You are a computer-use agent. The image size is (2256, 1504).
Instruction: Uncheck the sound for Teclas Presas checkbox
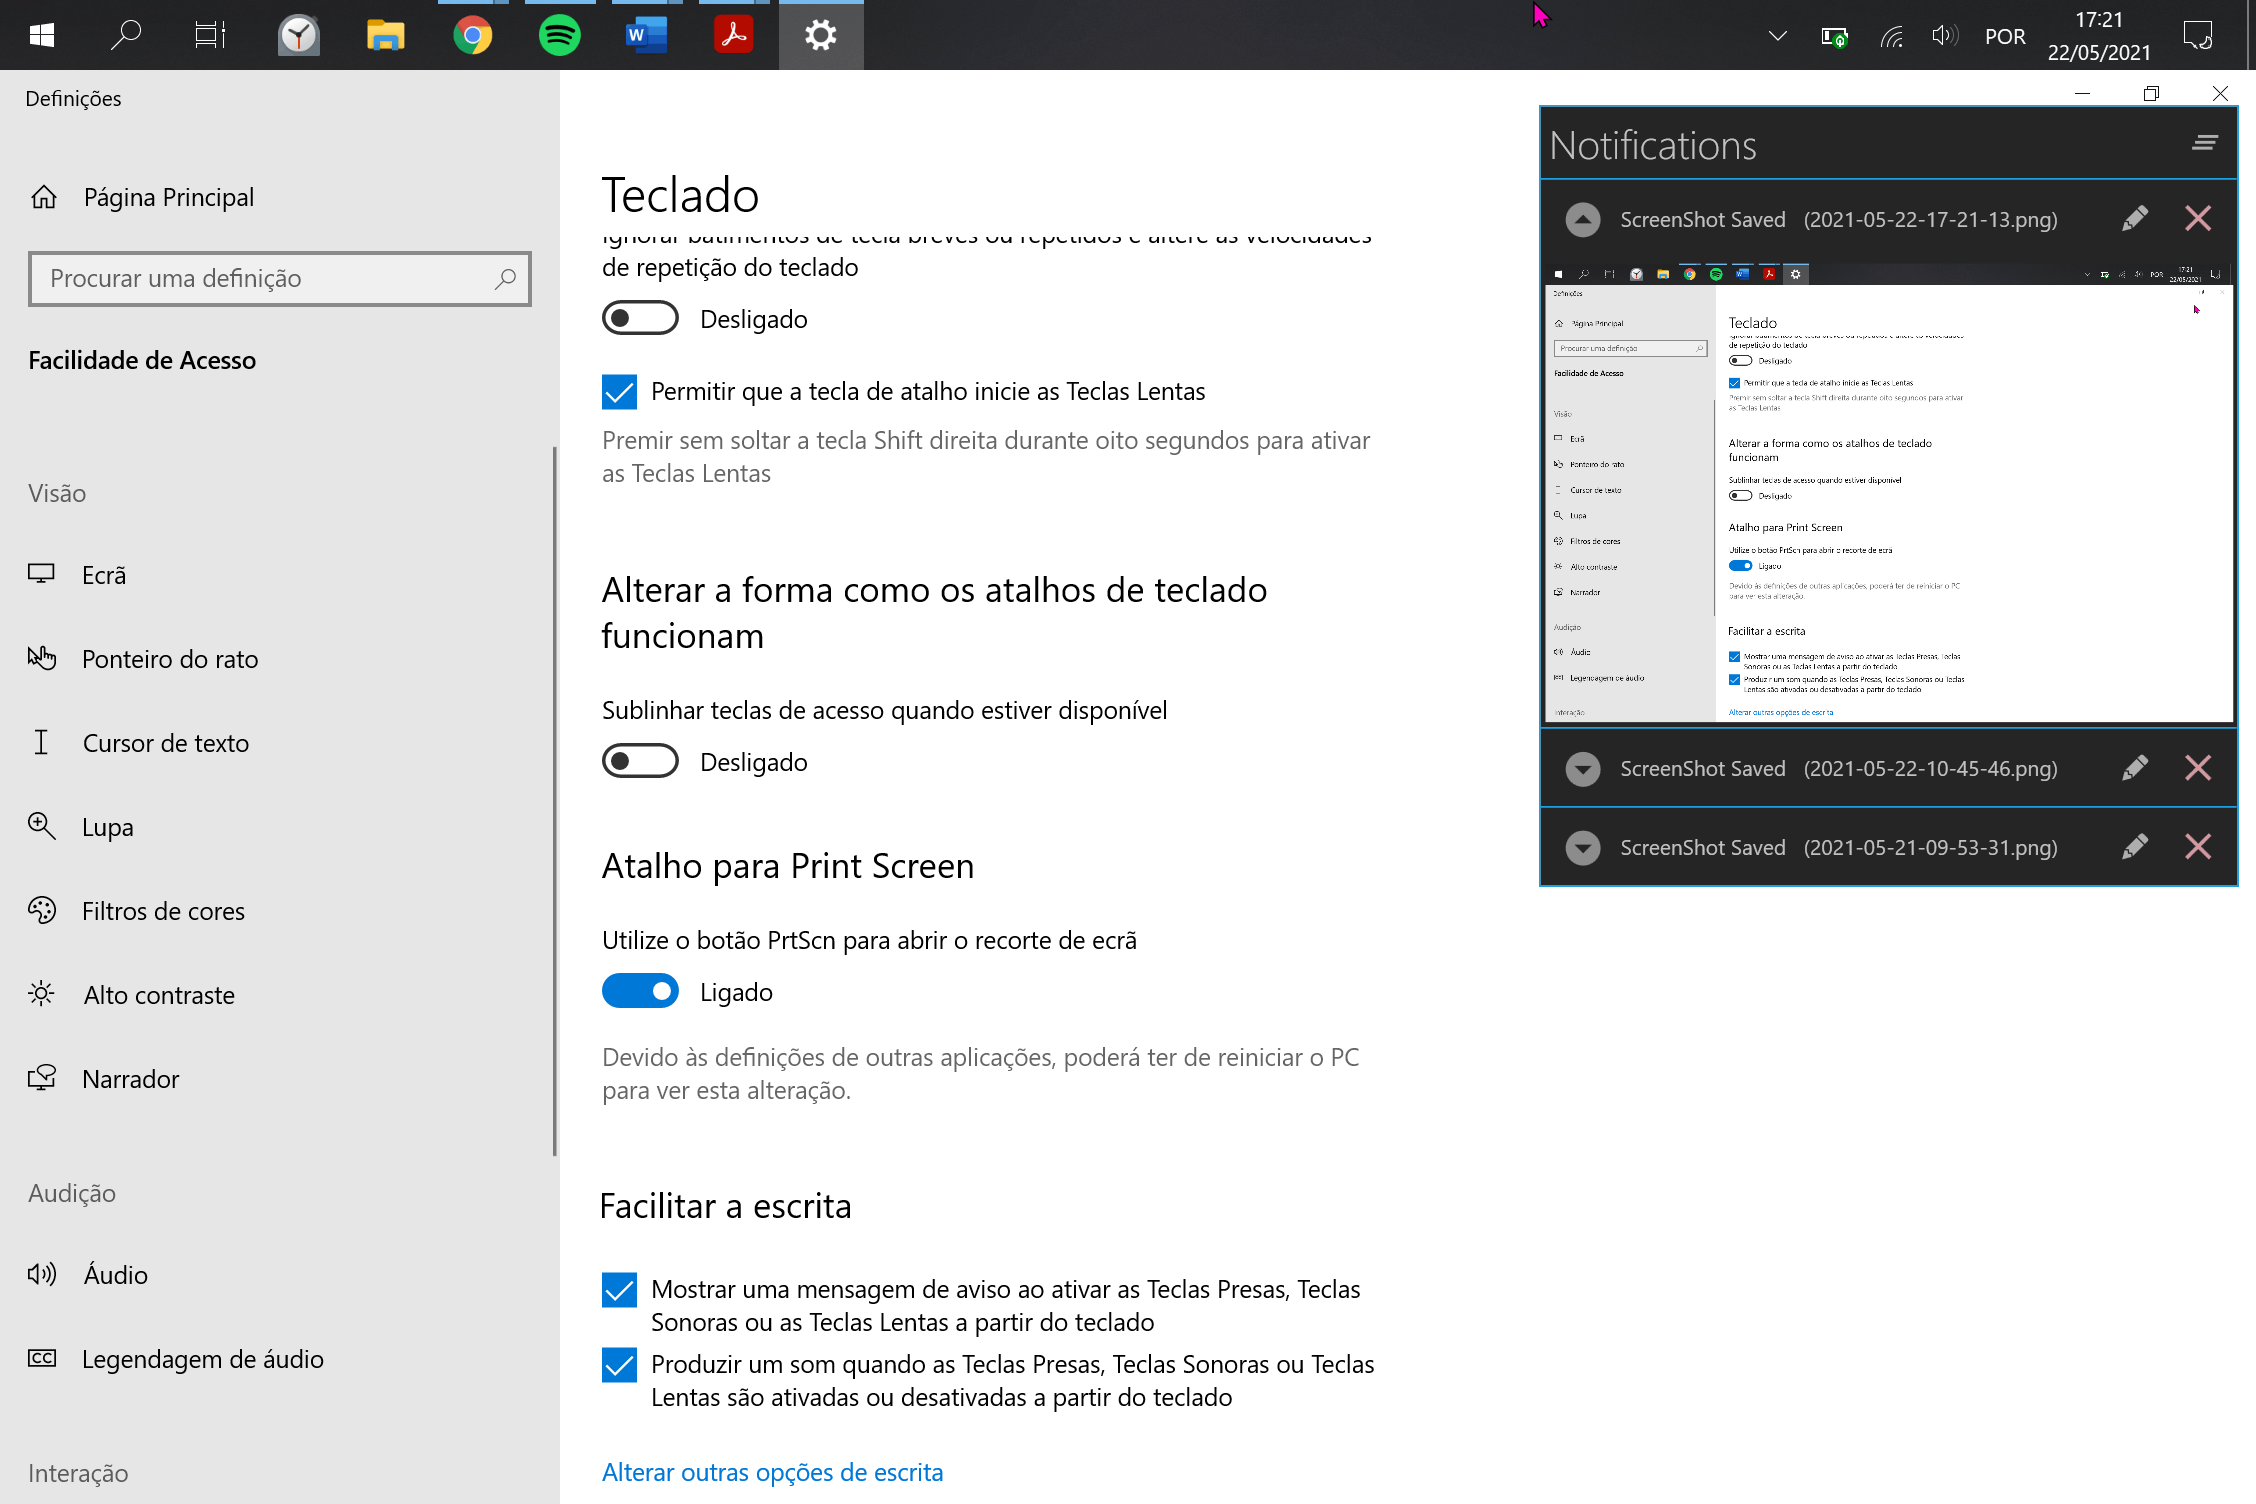click(619, 1365)
